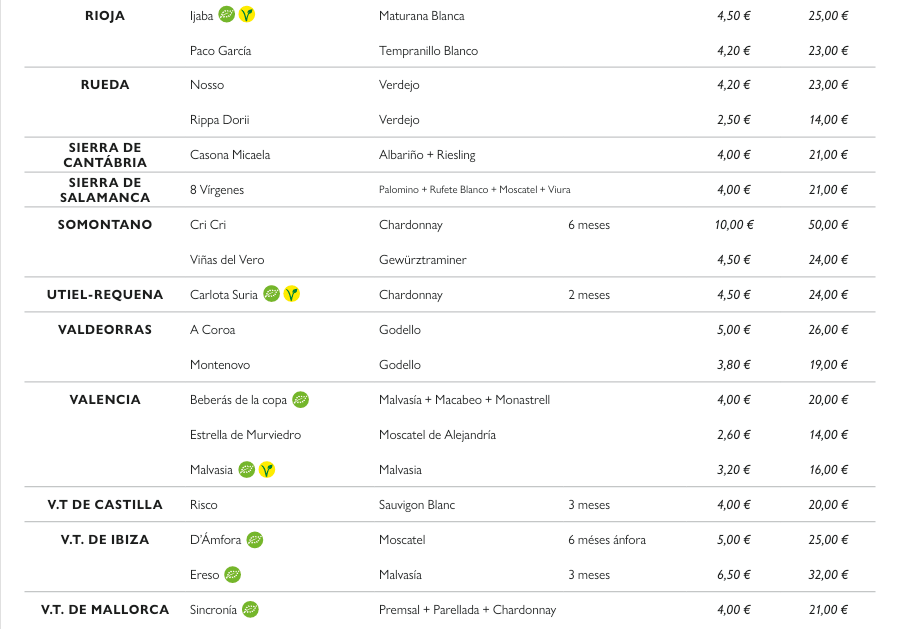
Task: Click the 2,50 € glass price for Rippa Dorii
Action: click(x=733, y=120)
